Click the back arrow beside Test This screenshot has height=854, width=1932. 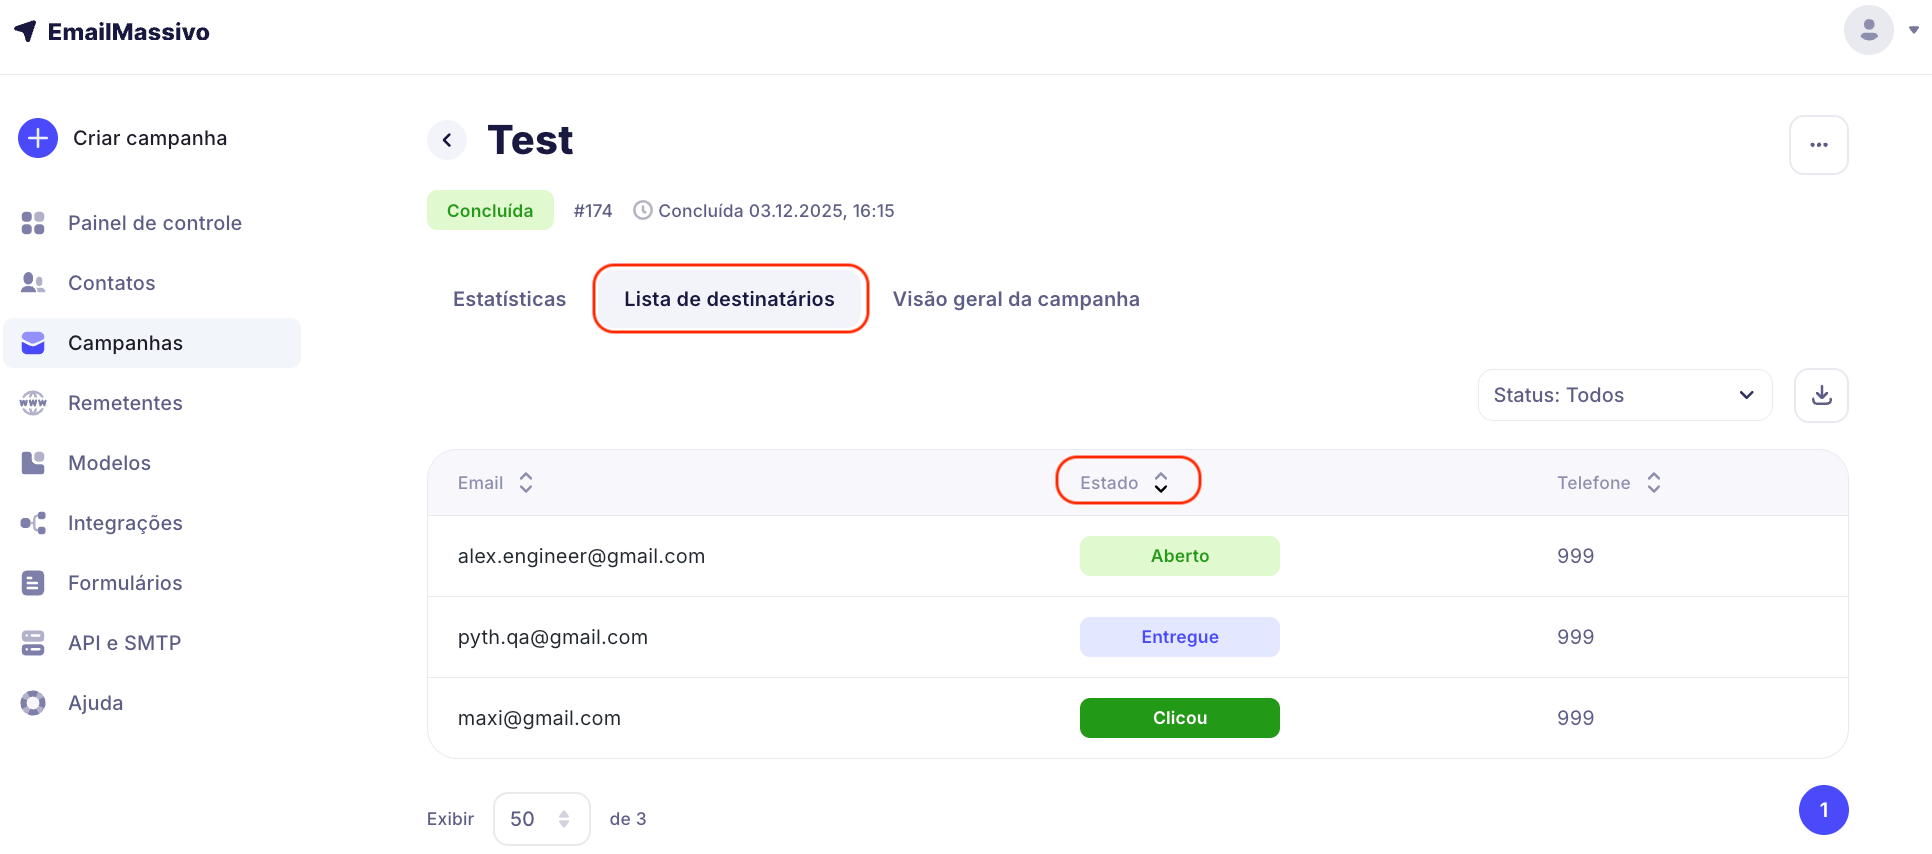(x=447, y=140)
